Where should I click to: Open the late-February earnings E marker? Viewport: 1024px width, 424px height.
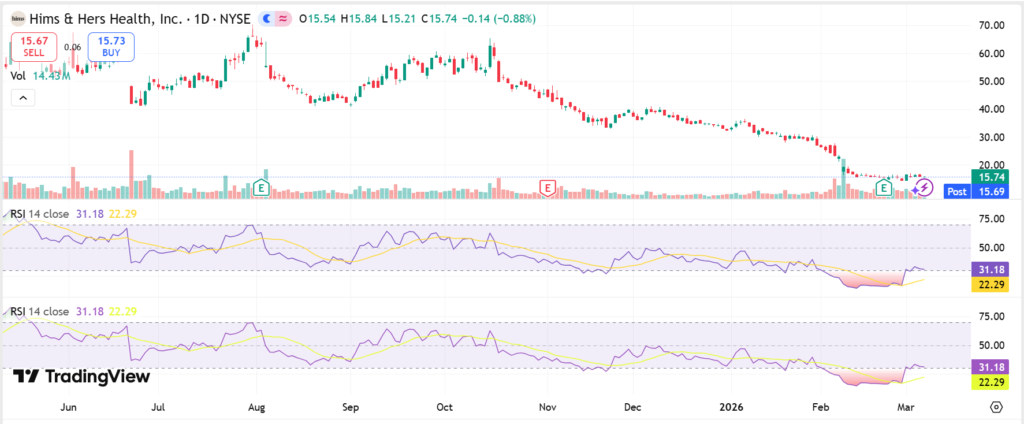pyautogui.click(x=884, y=188)
